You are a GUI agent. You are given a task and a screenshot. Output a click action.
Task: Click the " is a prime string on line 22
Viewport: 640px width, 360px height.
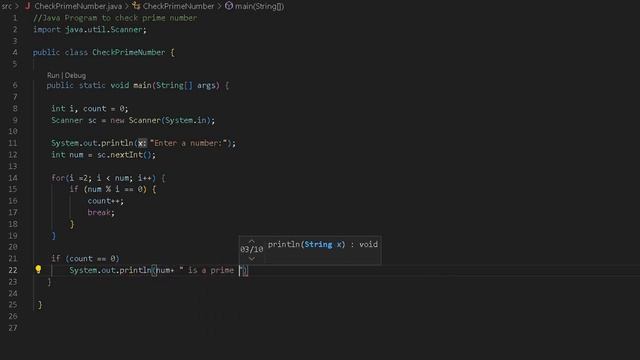(207, 270)
